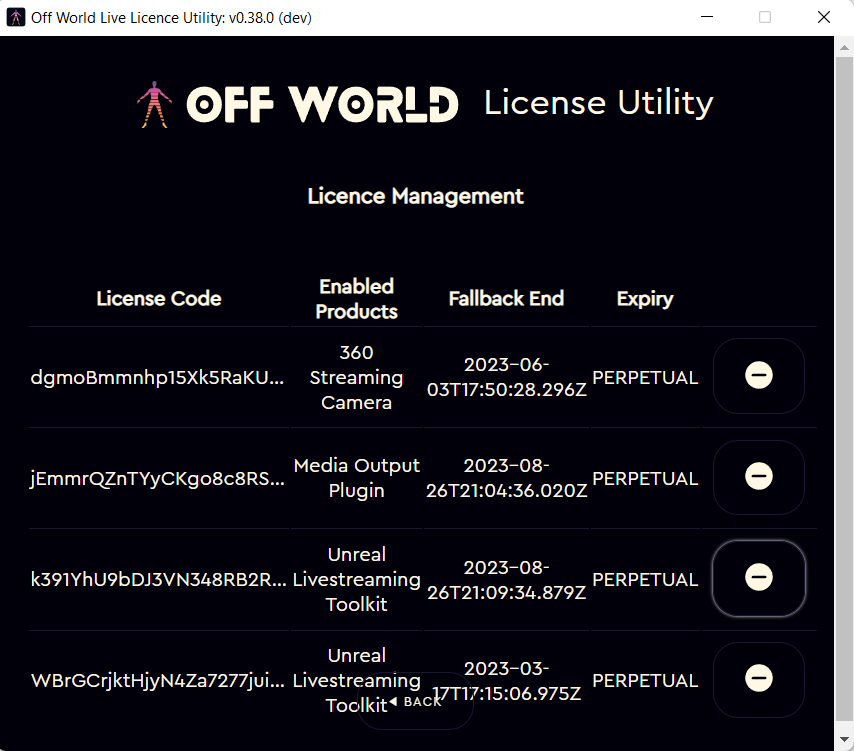
Task: Click the License Code column header
Action: coord(158,298)
